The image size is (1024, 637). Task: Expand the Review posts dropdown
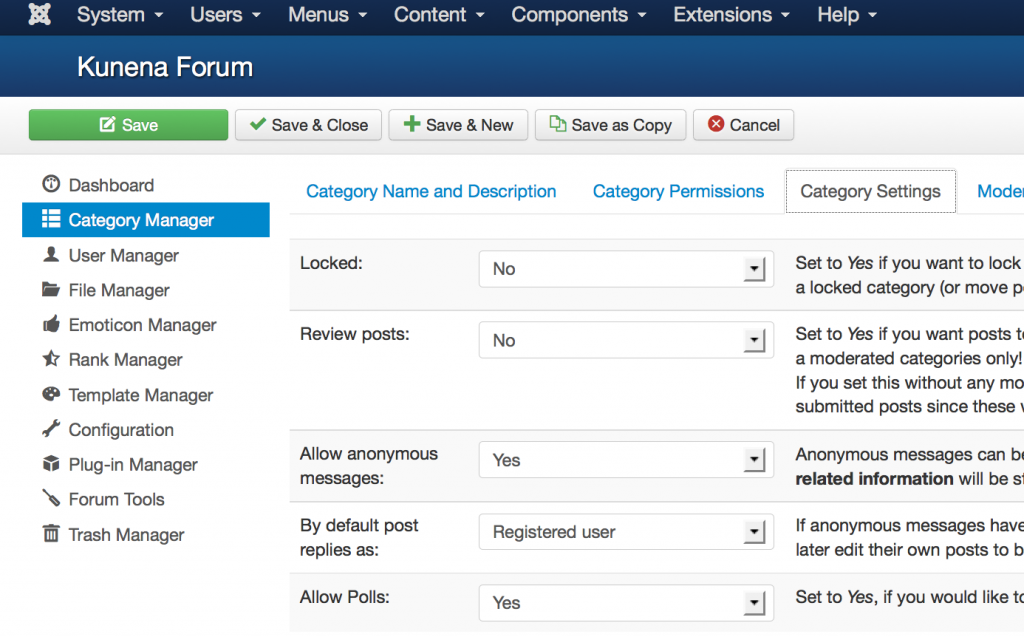[x=626, y=340]
